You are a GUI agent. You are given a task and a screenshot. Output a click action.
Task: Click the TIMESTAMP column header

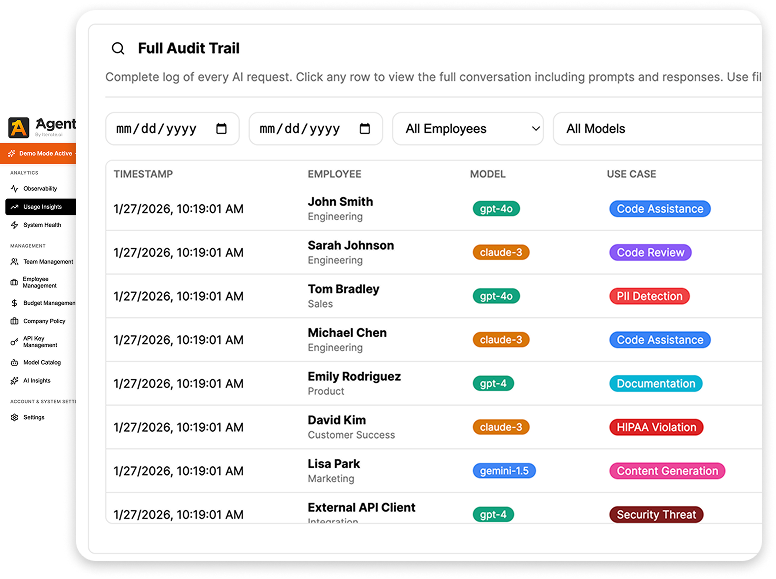pyautogui.click(x=143, y=174)
